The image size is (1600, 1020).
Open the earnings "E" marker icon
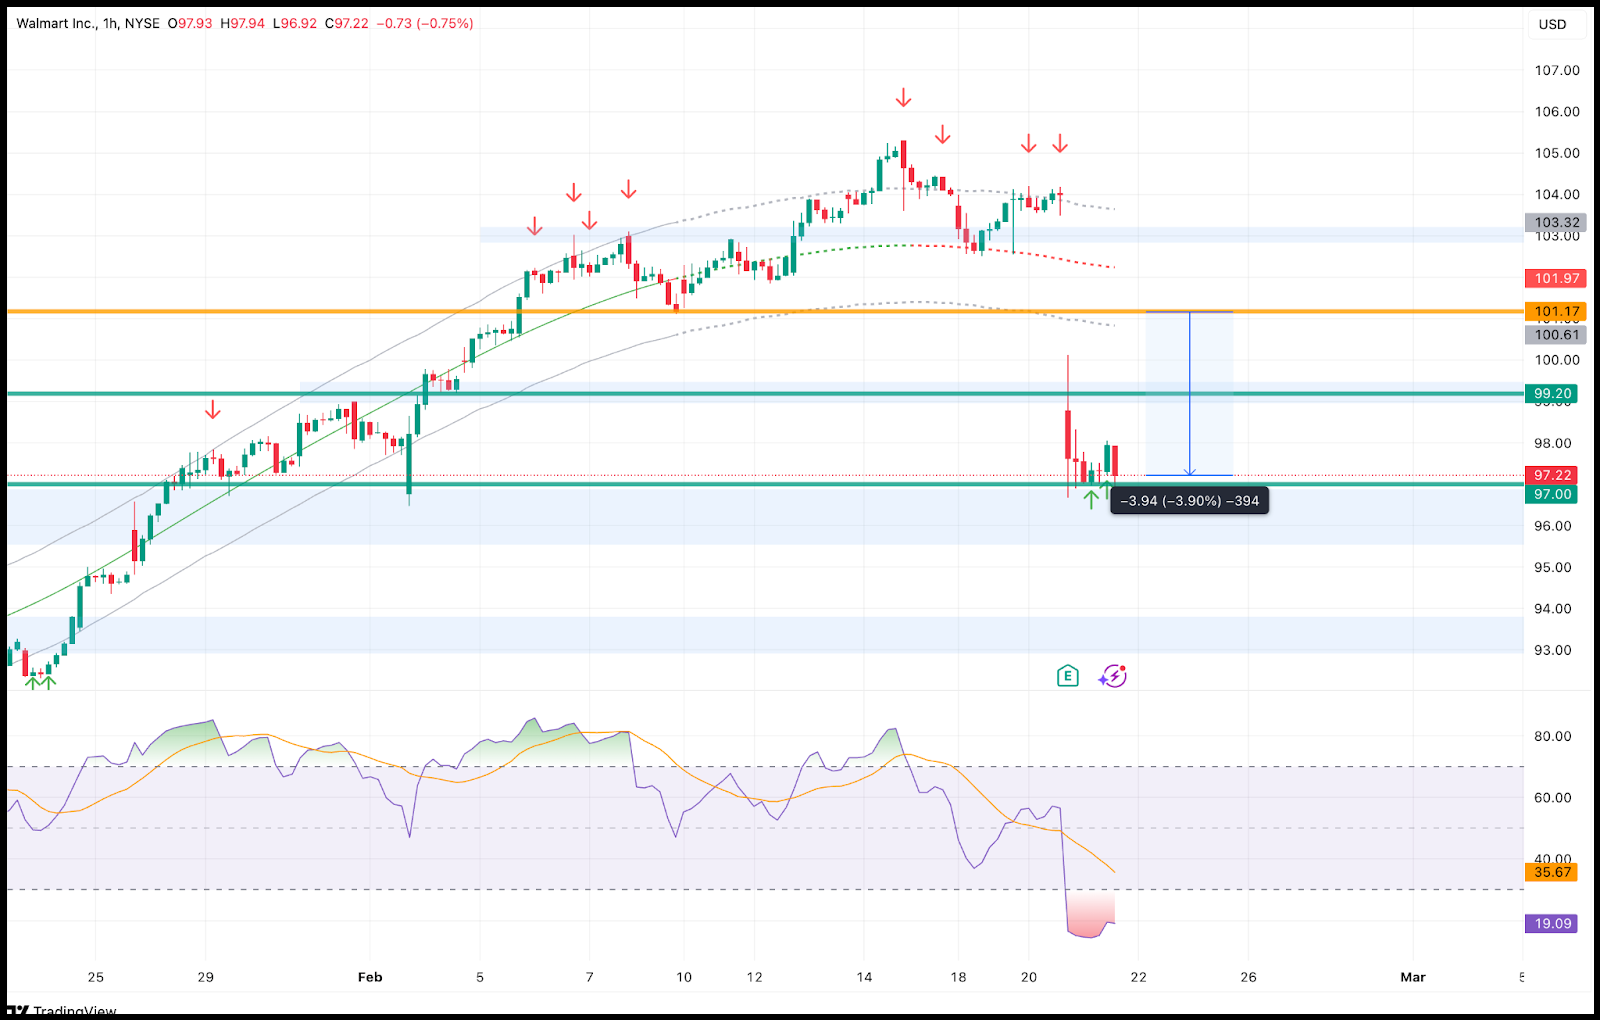click(1067, 677)
